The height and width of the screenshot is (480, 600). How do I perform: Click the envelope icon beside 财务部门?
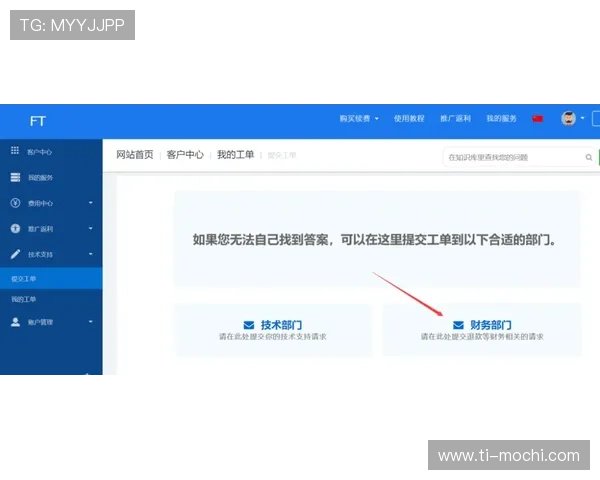click(x=458, y=325)
